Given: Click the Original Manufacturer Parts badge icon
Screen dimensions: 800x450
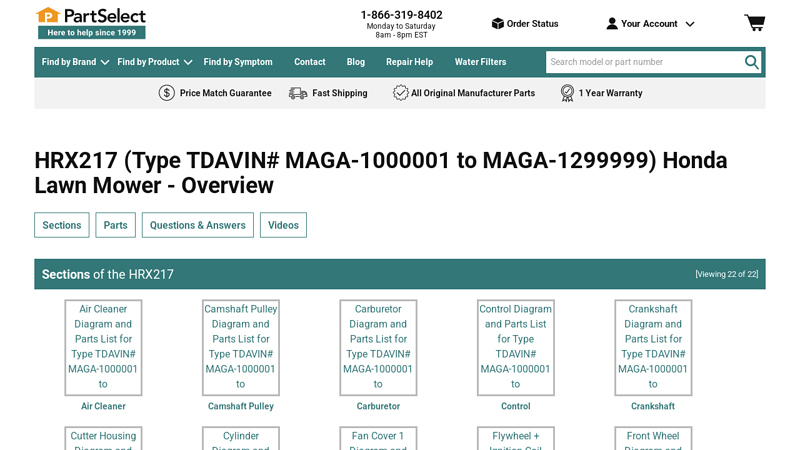Looking at the screenshot, I should pos(400,93).
